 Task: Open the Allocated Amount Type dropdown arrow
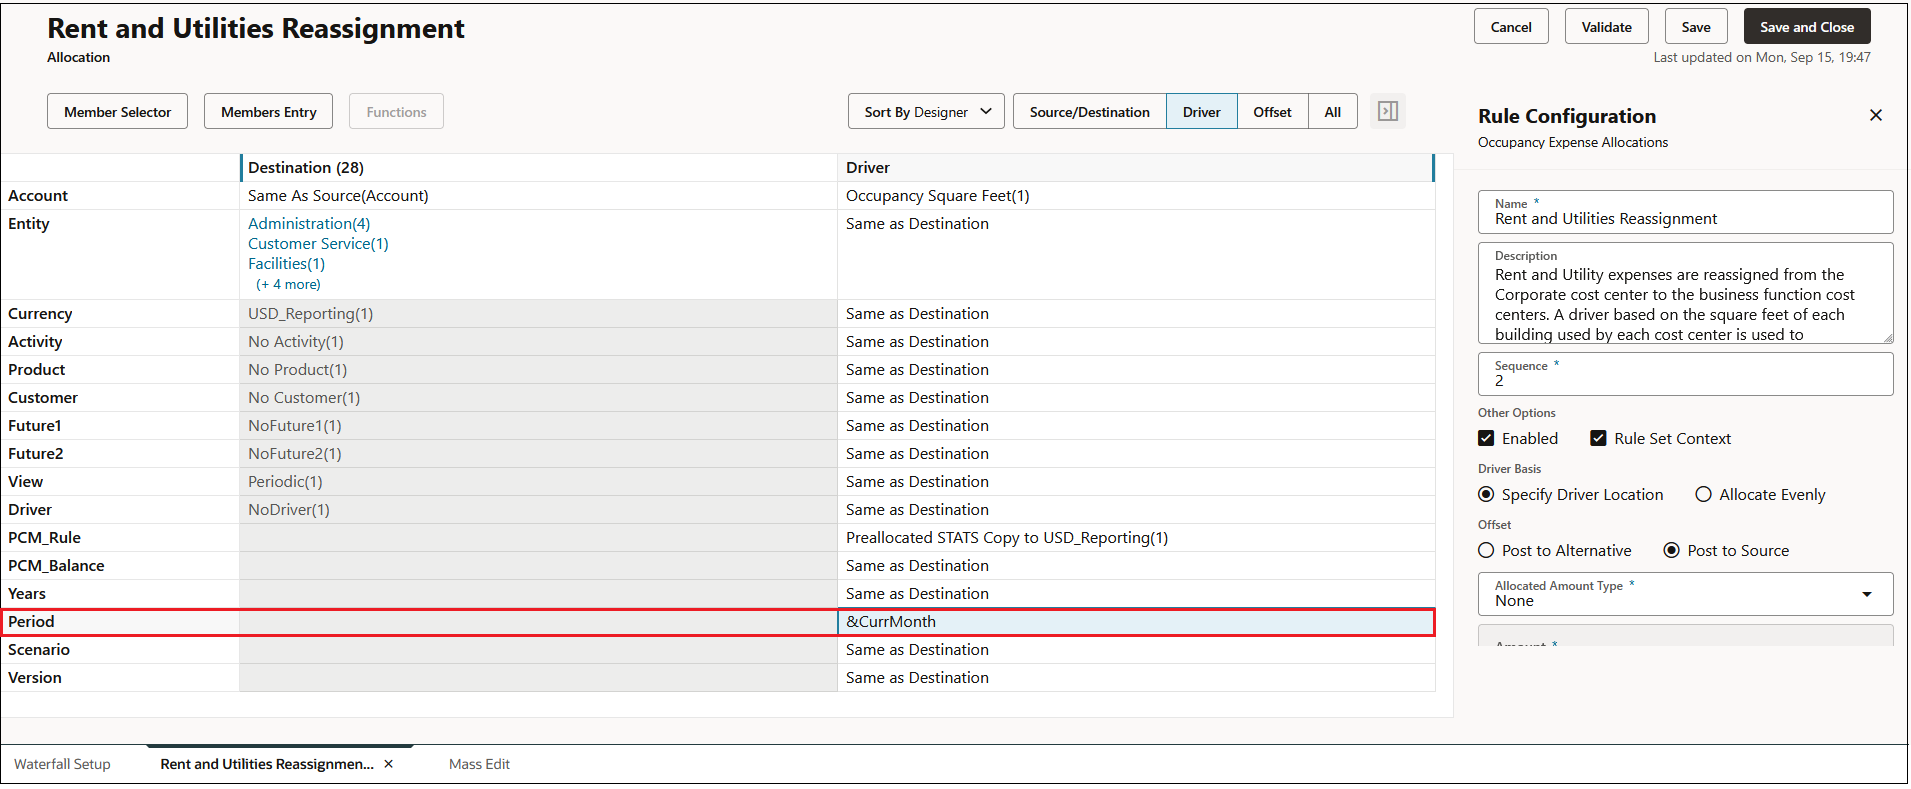pyautogui.click(x=1866, y=594)
